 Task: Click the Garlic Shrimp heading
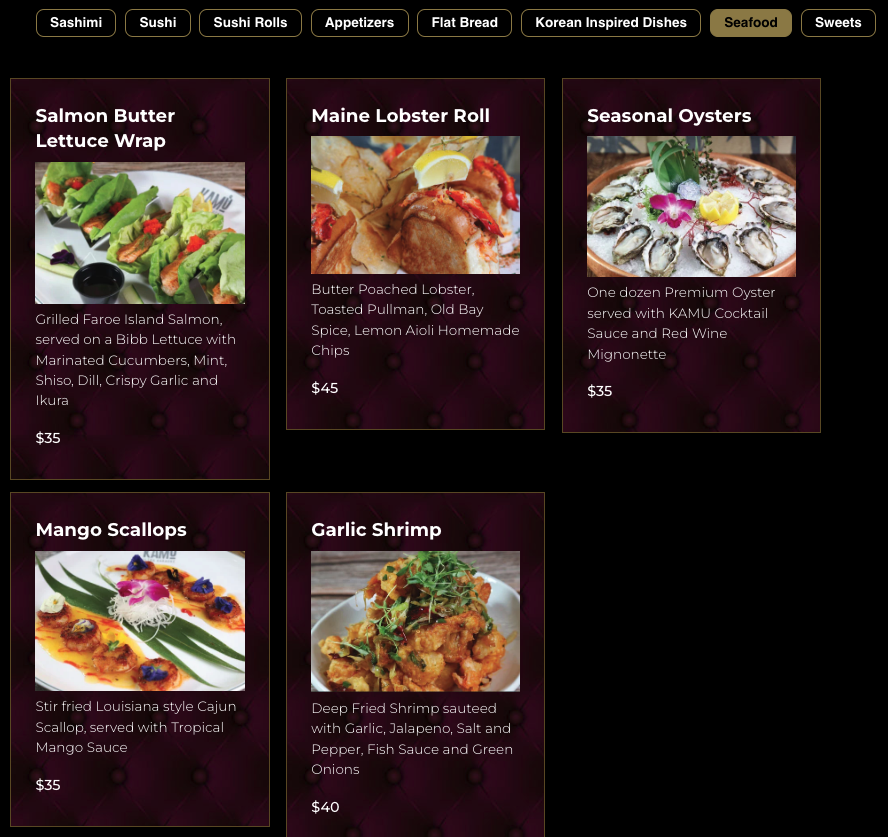376,529
